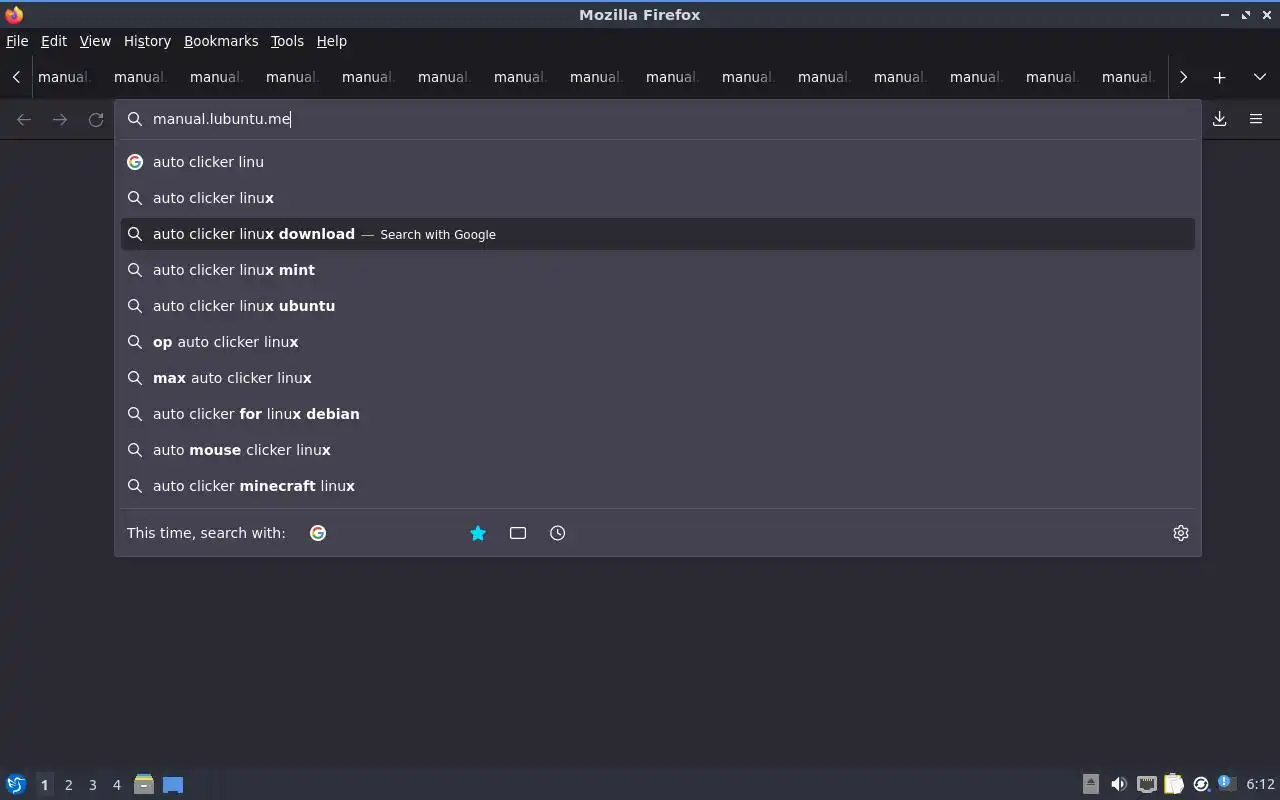This screenshot has height=800, width=1280.
Task: Open search settings gear icon
Action: pyautogui.click(x=1181, y=533)
